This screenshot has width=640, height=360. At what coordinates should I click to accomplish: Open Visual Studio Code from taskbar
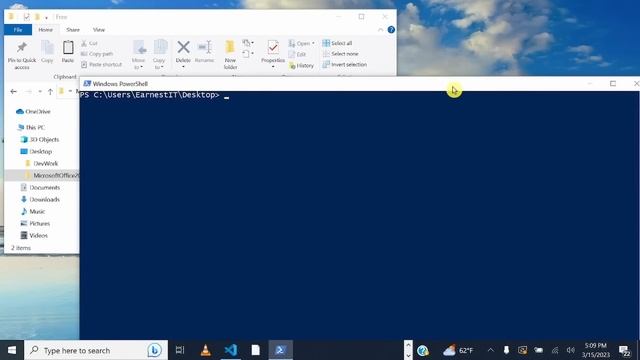coord(231,350)
